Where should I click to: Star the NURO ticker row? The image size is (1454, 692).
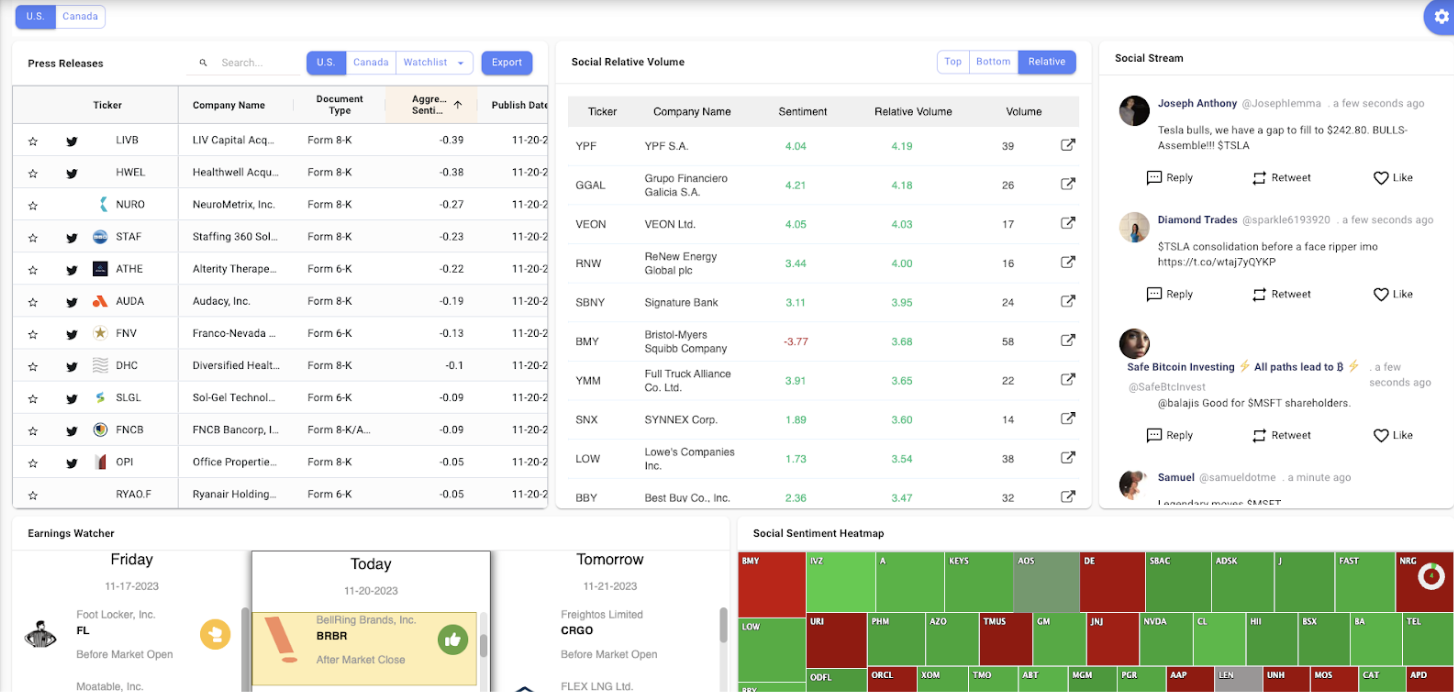coord(33,205)
